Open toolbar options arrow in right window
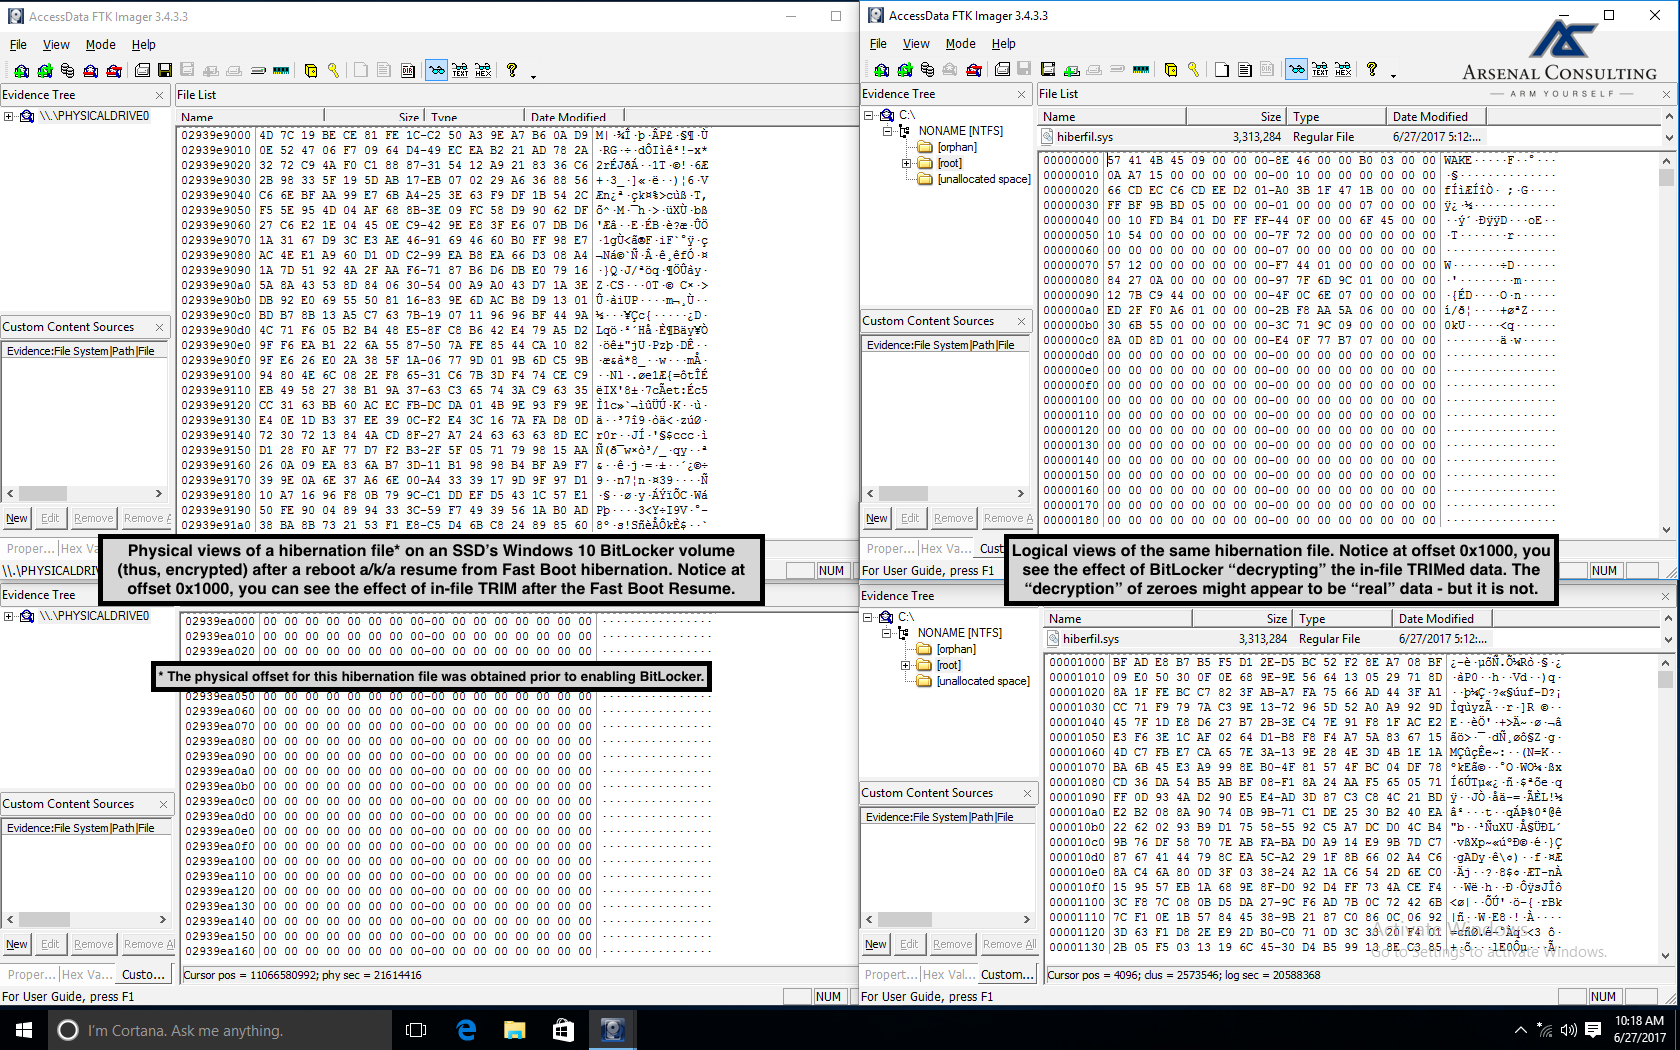This screenshot has height=1050, width=1680. (1393, 75)
